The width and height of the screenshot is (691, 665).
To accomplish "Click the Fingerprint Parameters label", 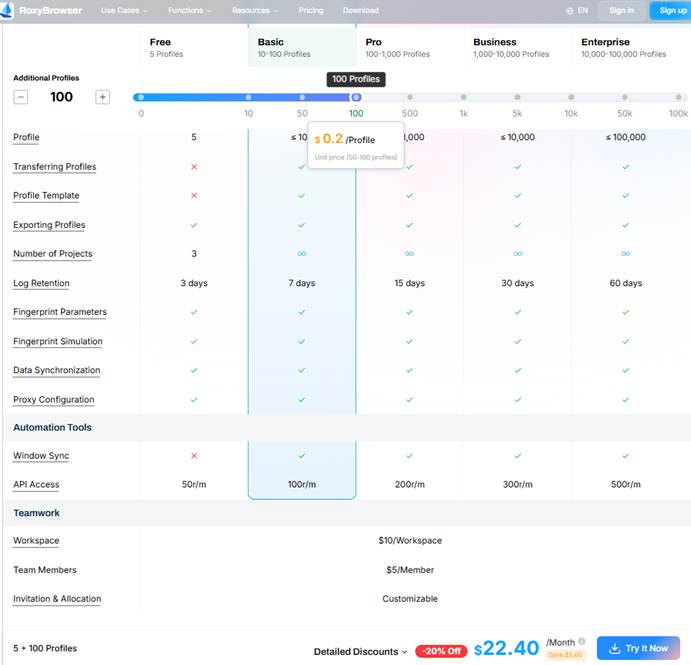I will 60,312.
